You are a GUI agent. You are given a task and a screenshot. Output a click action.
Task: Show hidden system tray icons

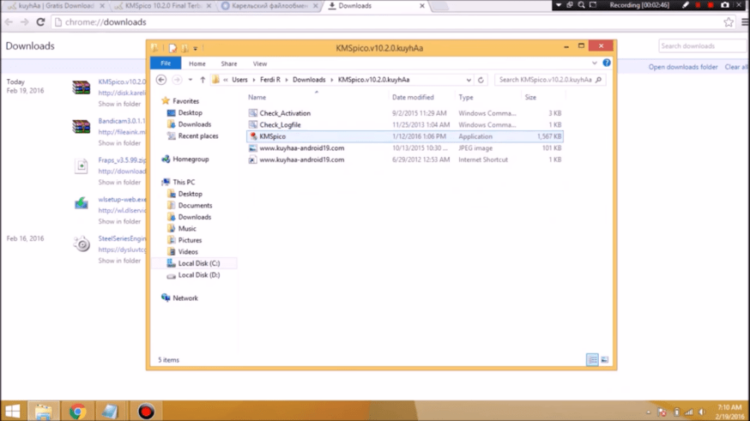click(649, 412)
